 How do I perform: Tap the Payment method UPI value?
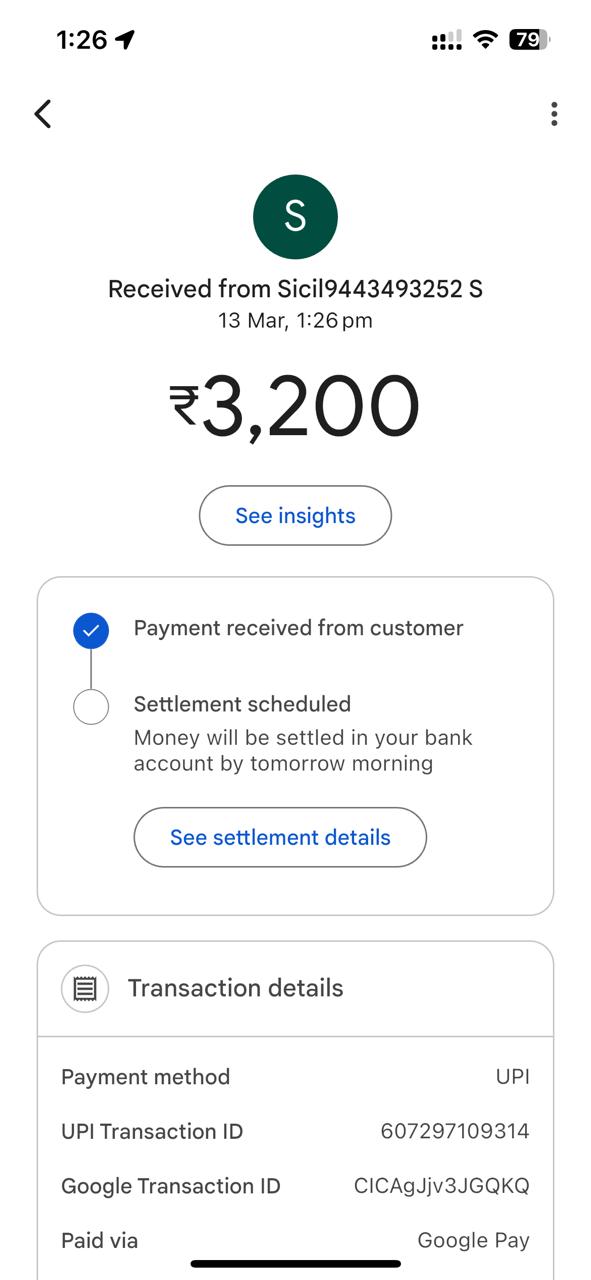pyautogui.click(x=513, y=1077)
